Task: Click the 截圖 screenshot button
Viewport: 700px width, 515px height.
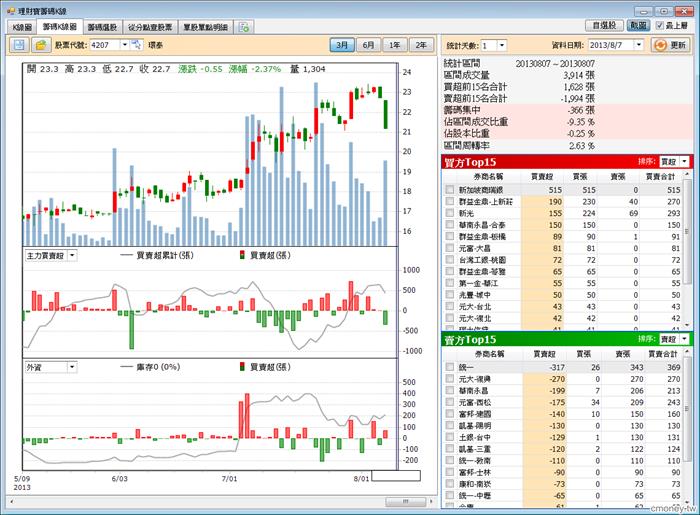Action: (x=638, y=25)
